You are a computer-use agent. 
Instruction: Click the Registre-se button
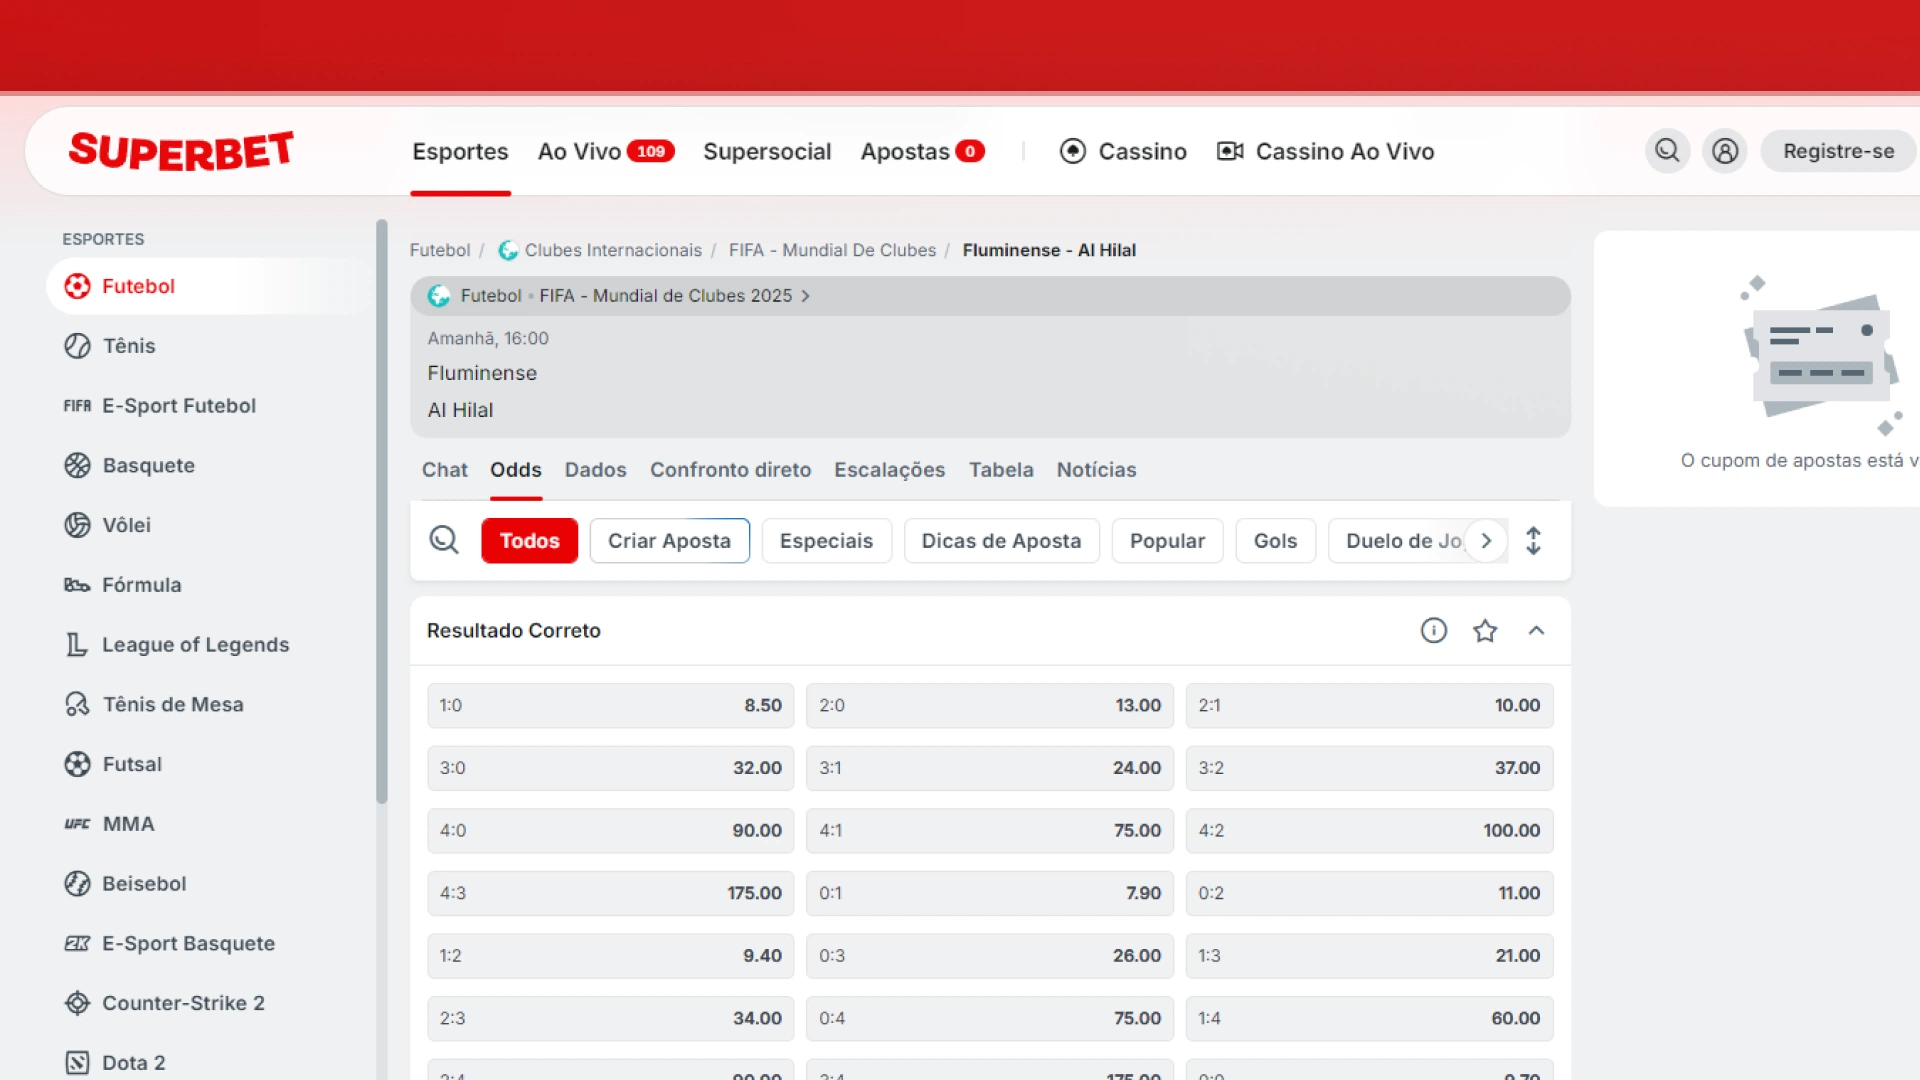[x=1838, y=151]
